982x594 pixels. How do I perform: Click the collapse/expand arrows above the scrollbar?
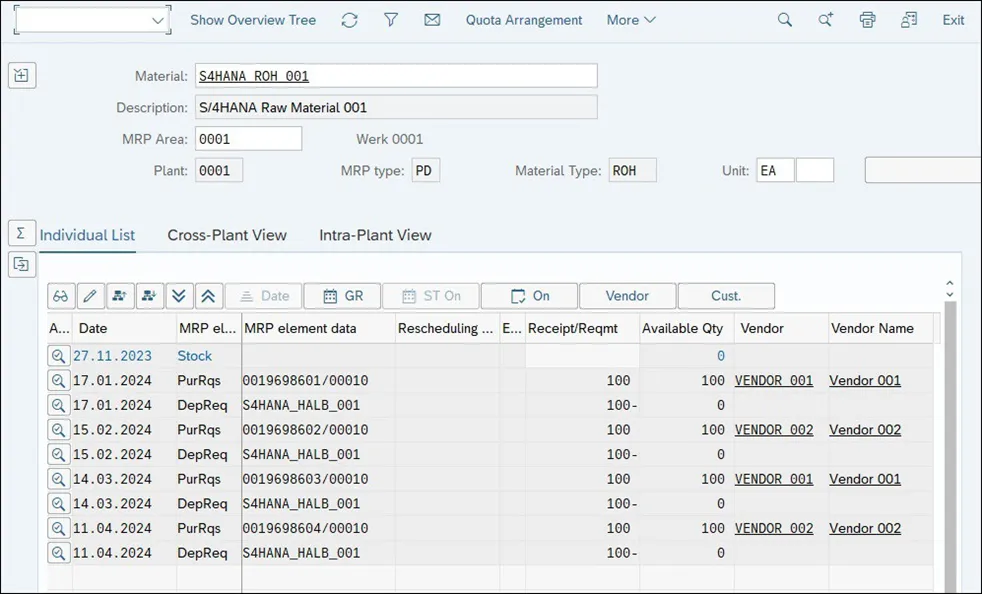coord(950,289)
